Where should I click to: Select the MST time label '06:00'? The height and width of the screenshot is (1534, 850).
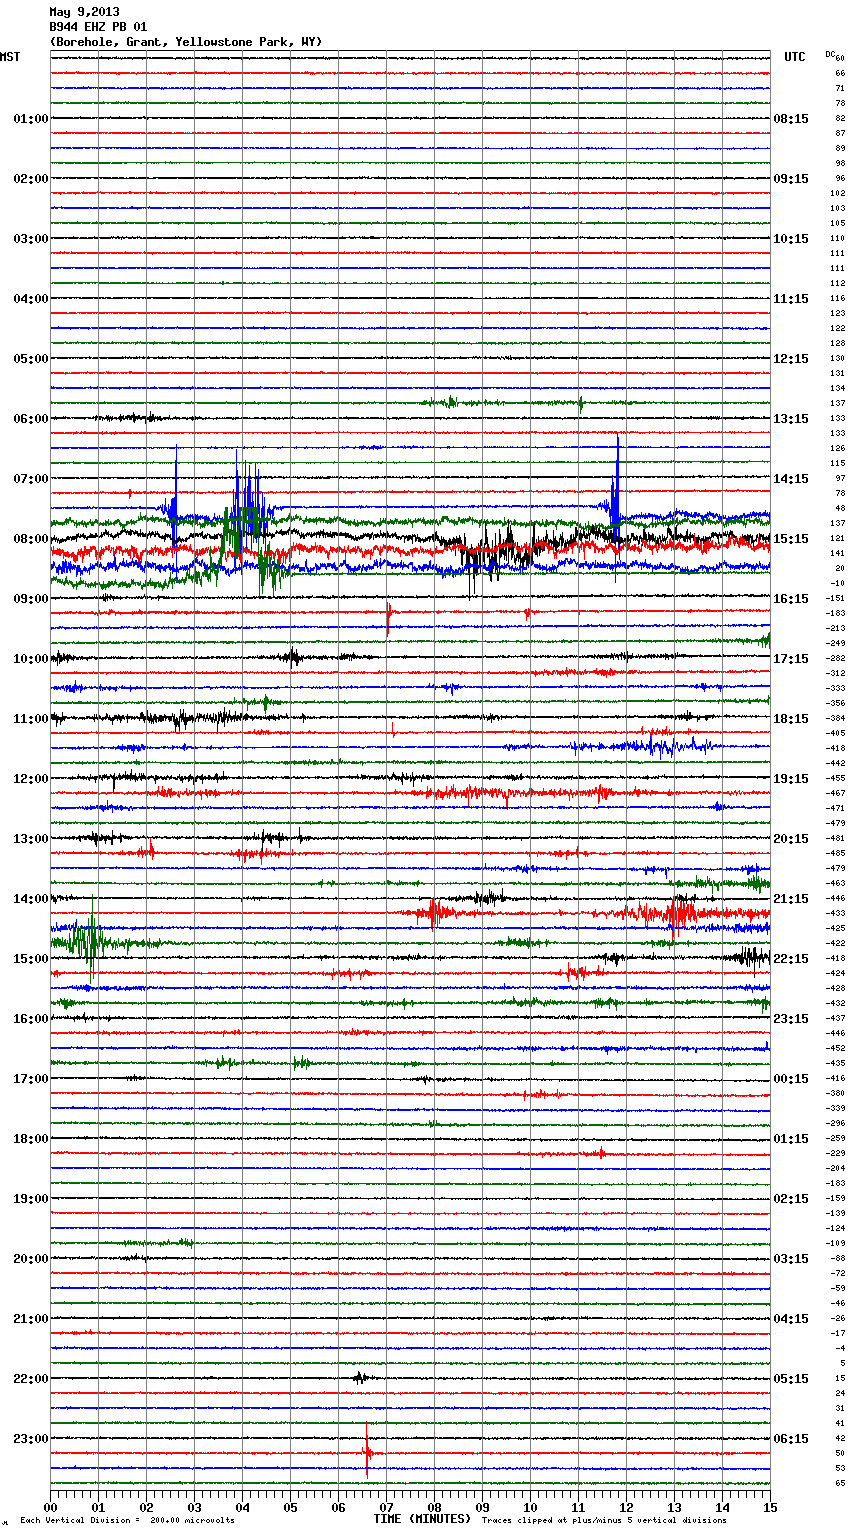click(x=31, y=419)
